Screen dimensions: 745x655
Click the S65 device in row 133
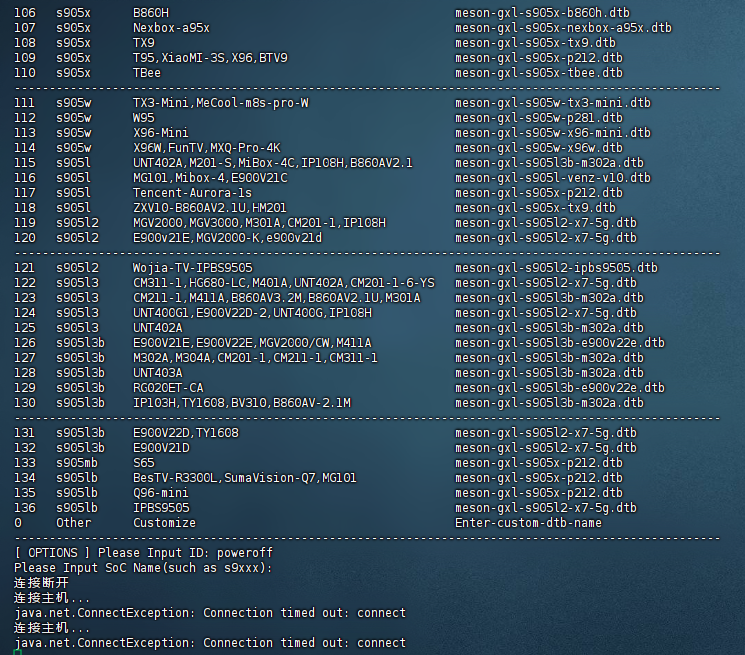pos(144,463)
